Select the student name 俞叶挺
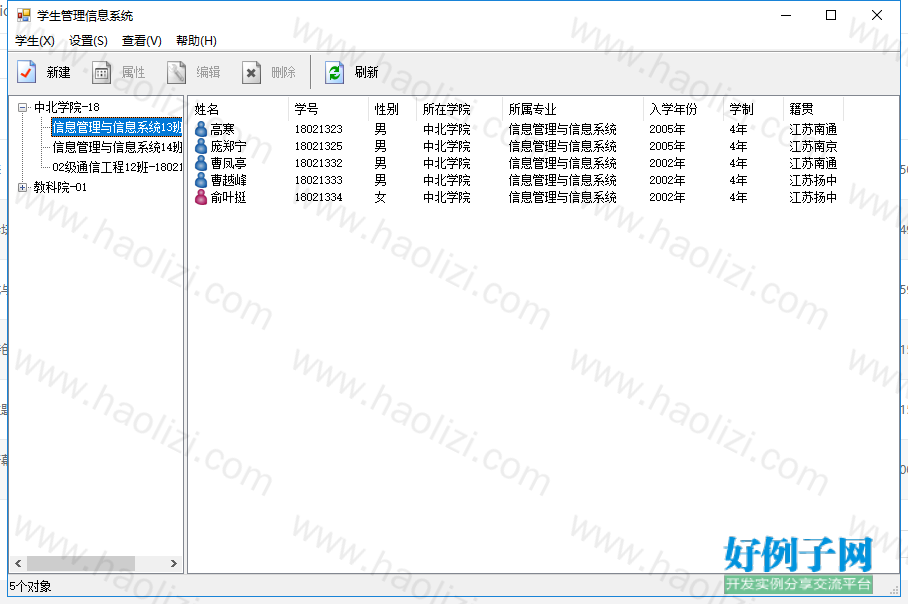Viewport: 908px width, 604px height. coord(228,197)
